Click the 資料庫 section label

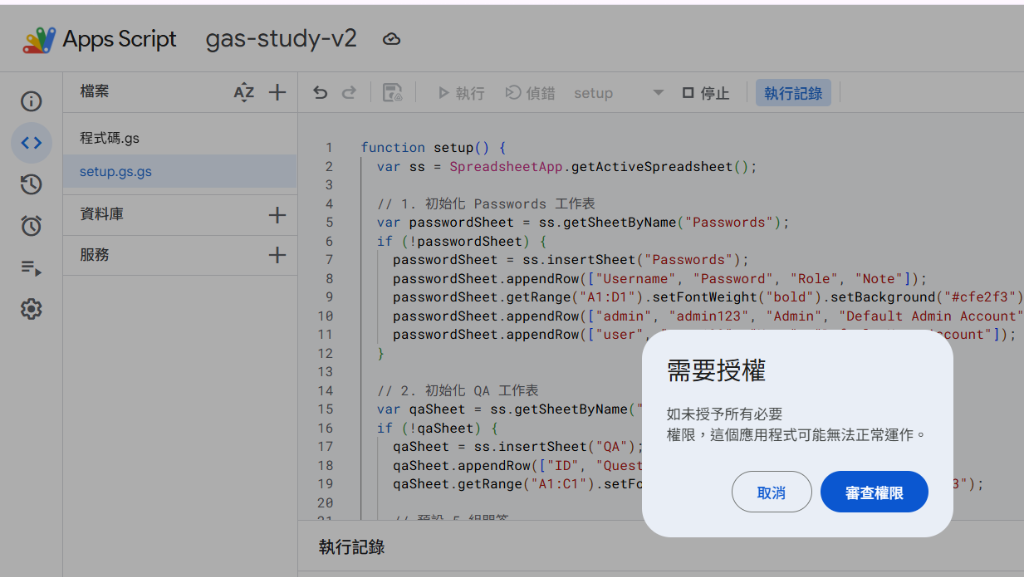[x=102, y=214]
